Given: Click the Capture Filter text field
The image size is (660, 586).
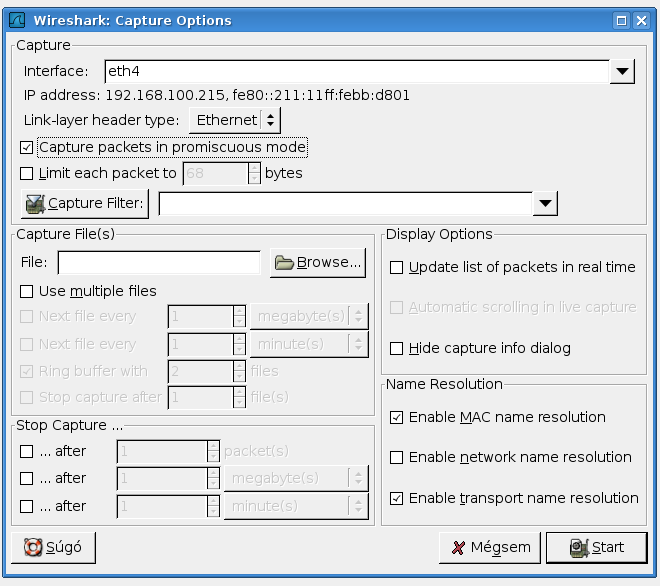Looking at the screenshot, I should click(x=346, y=204).
